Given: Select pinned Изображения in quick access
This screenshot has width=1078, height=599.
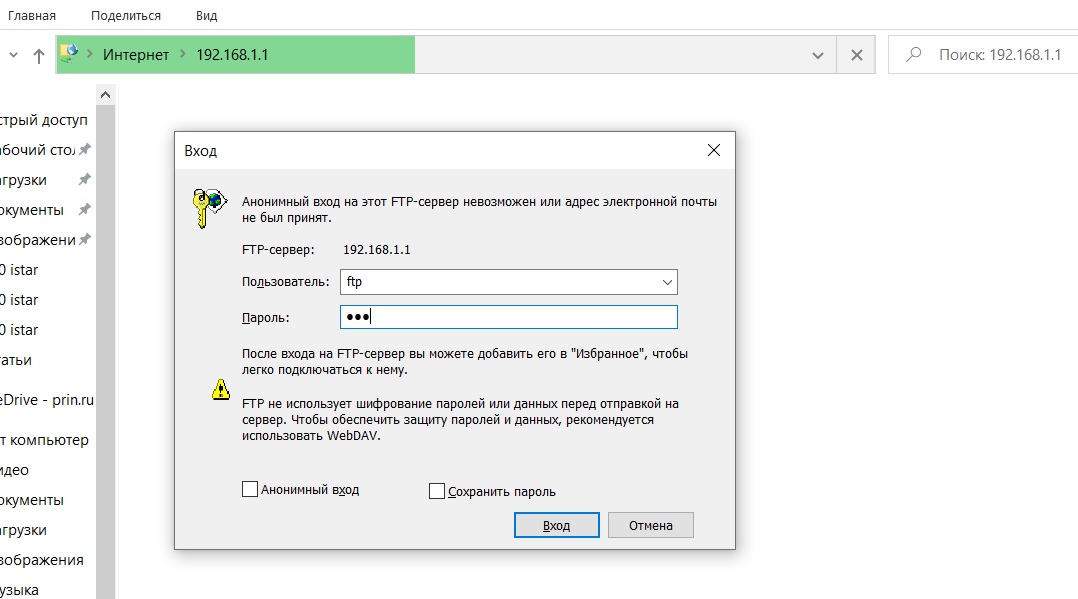Looking at the screenshot, I should click(38, 240).
